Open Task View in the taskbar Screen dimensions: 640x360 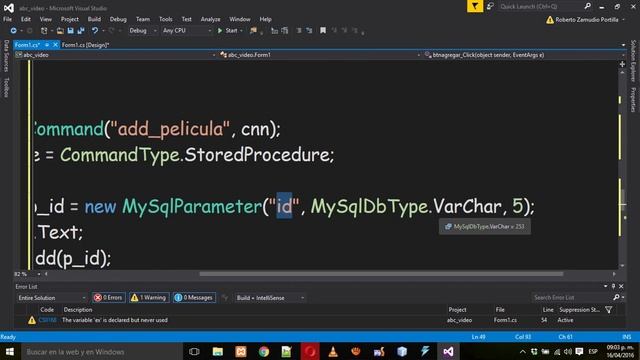point(194,351)
